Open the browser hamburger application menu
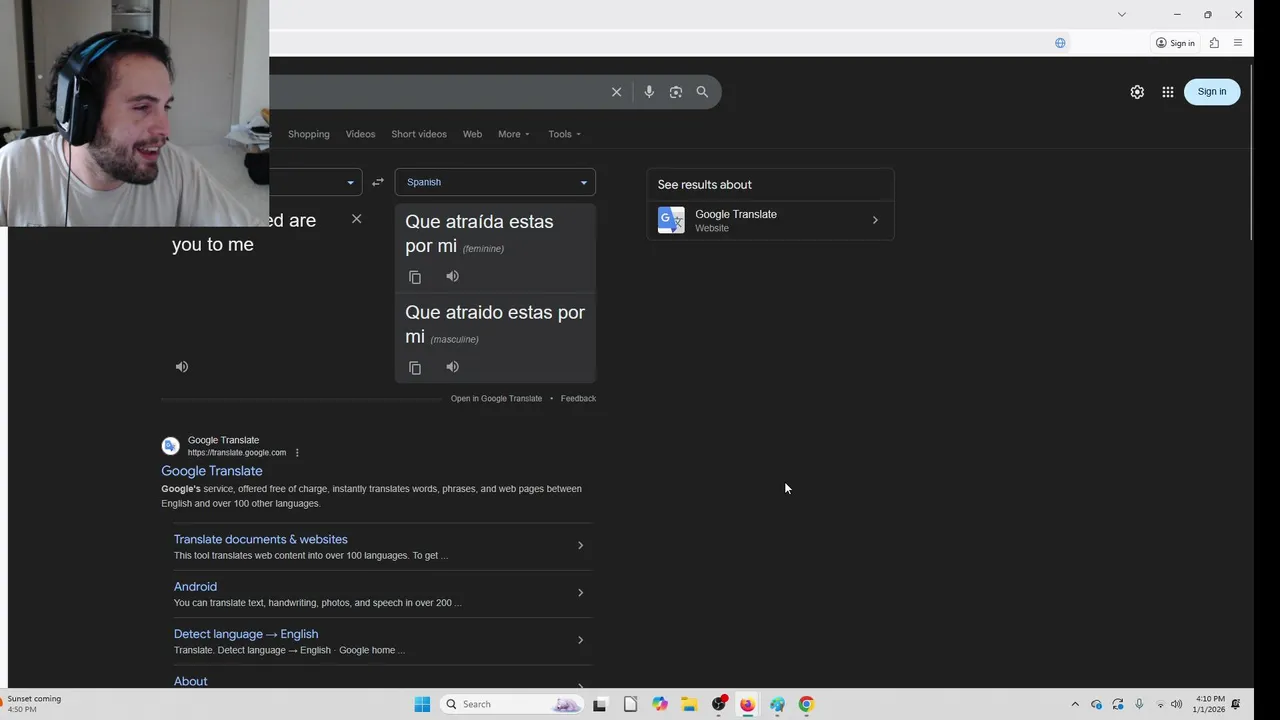This screenshot has height=720, width=1280. (1238, 43)
